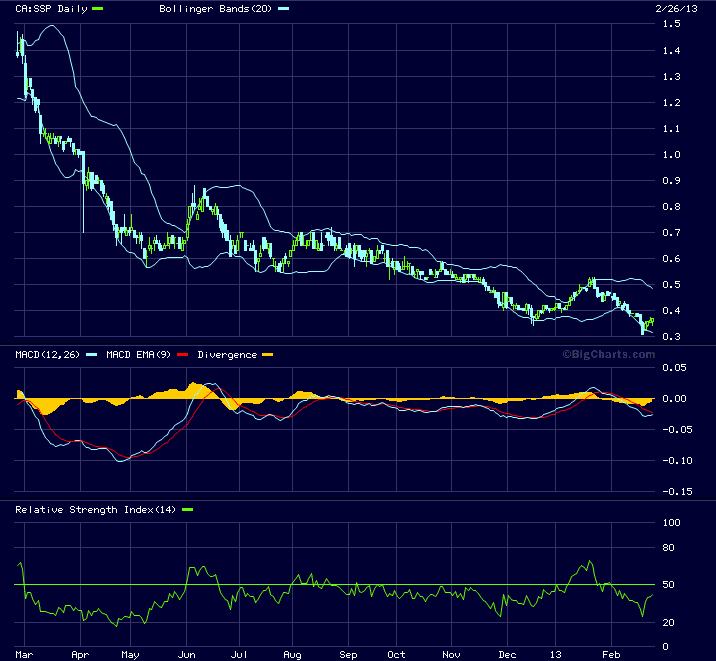Click the red MACD EMA swatch
This screenshot has height=661, width=716.
click(182, 355)
